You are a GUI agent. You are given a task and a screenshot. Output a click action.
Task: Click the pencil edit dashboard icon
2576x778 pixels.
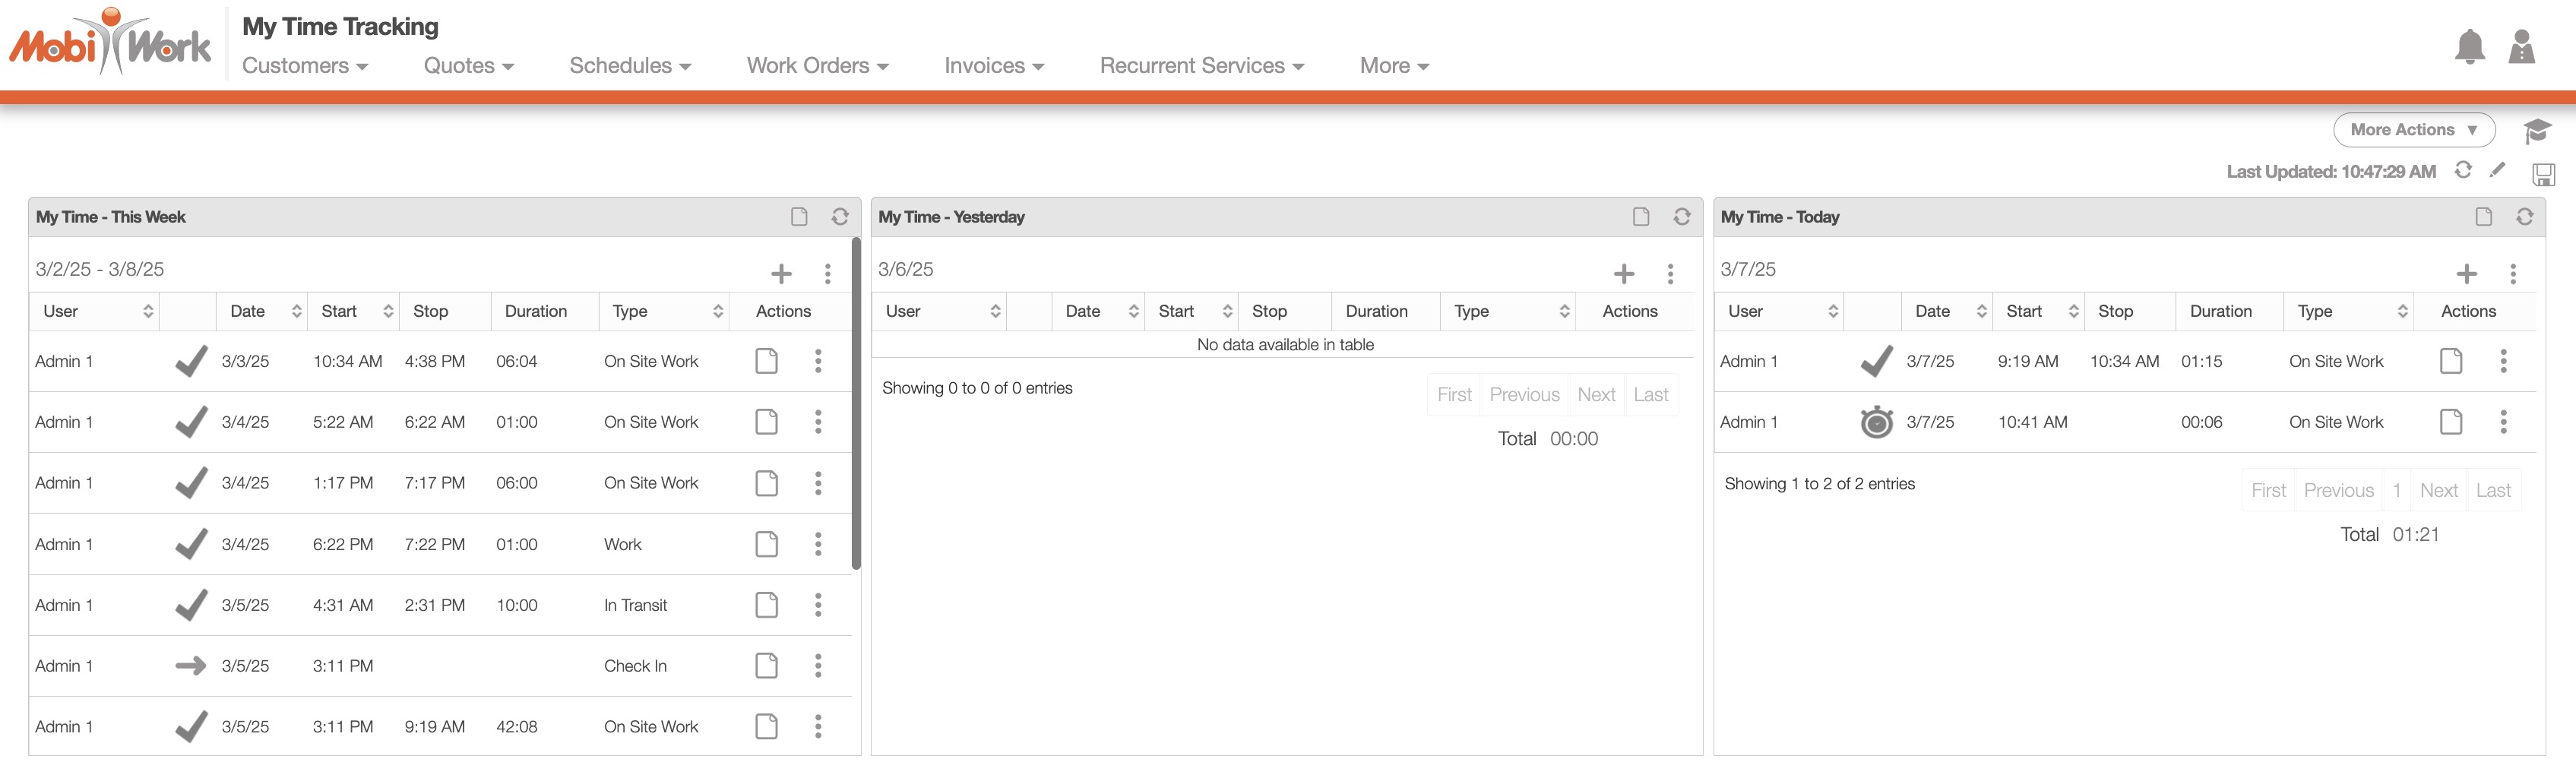coord(2497,170)
